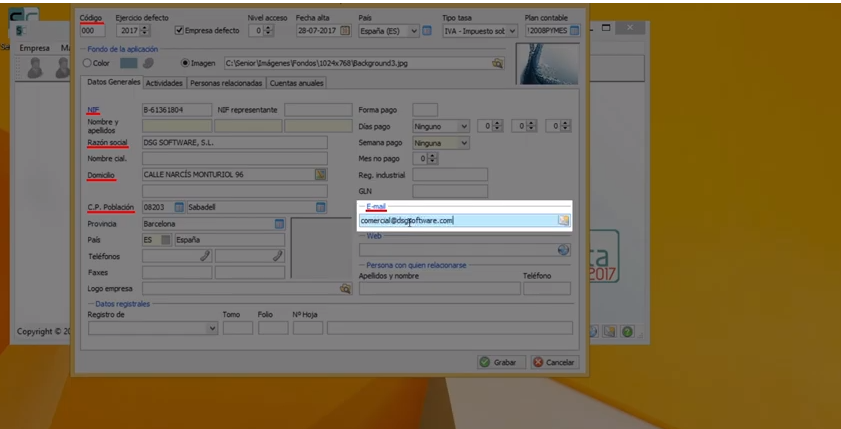Viewport: 841px width, 429px height.
Task: Open the Provincia lookup icon beside Barcelona
Action: pos(280,224)
